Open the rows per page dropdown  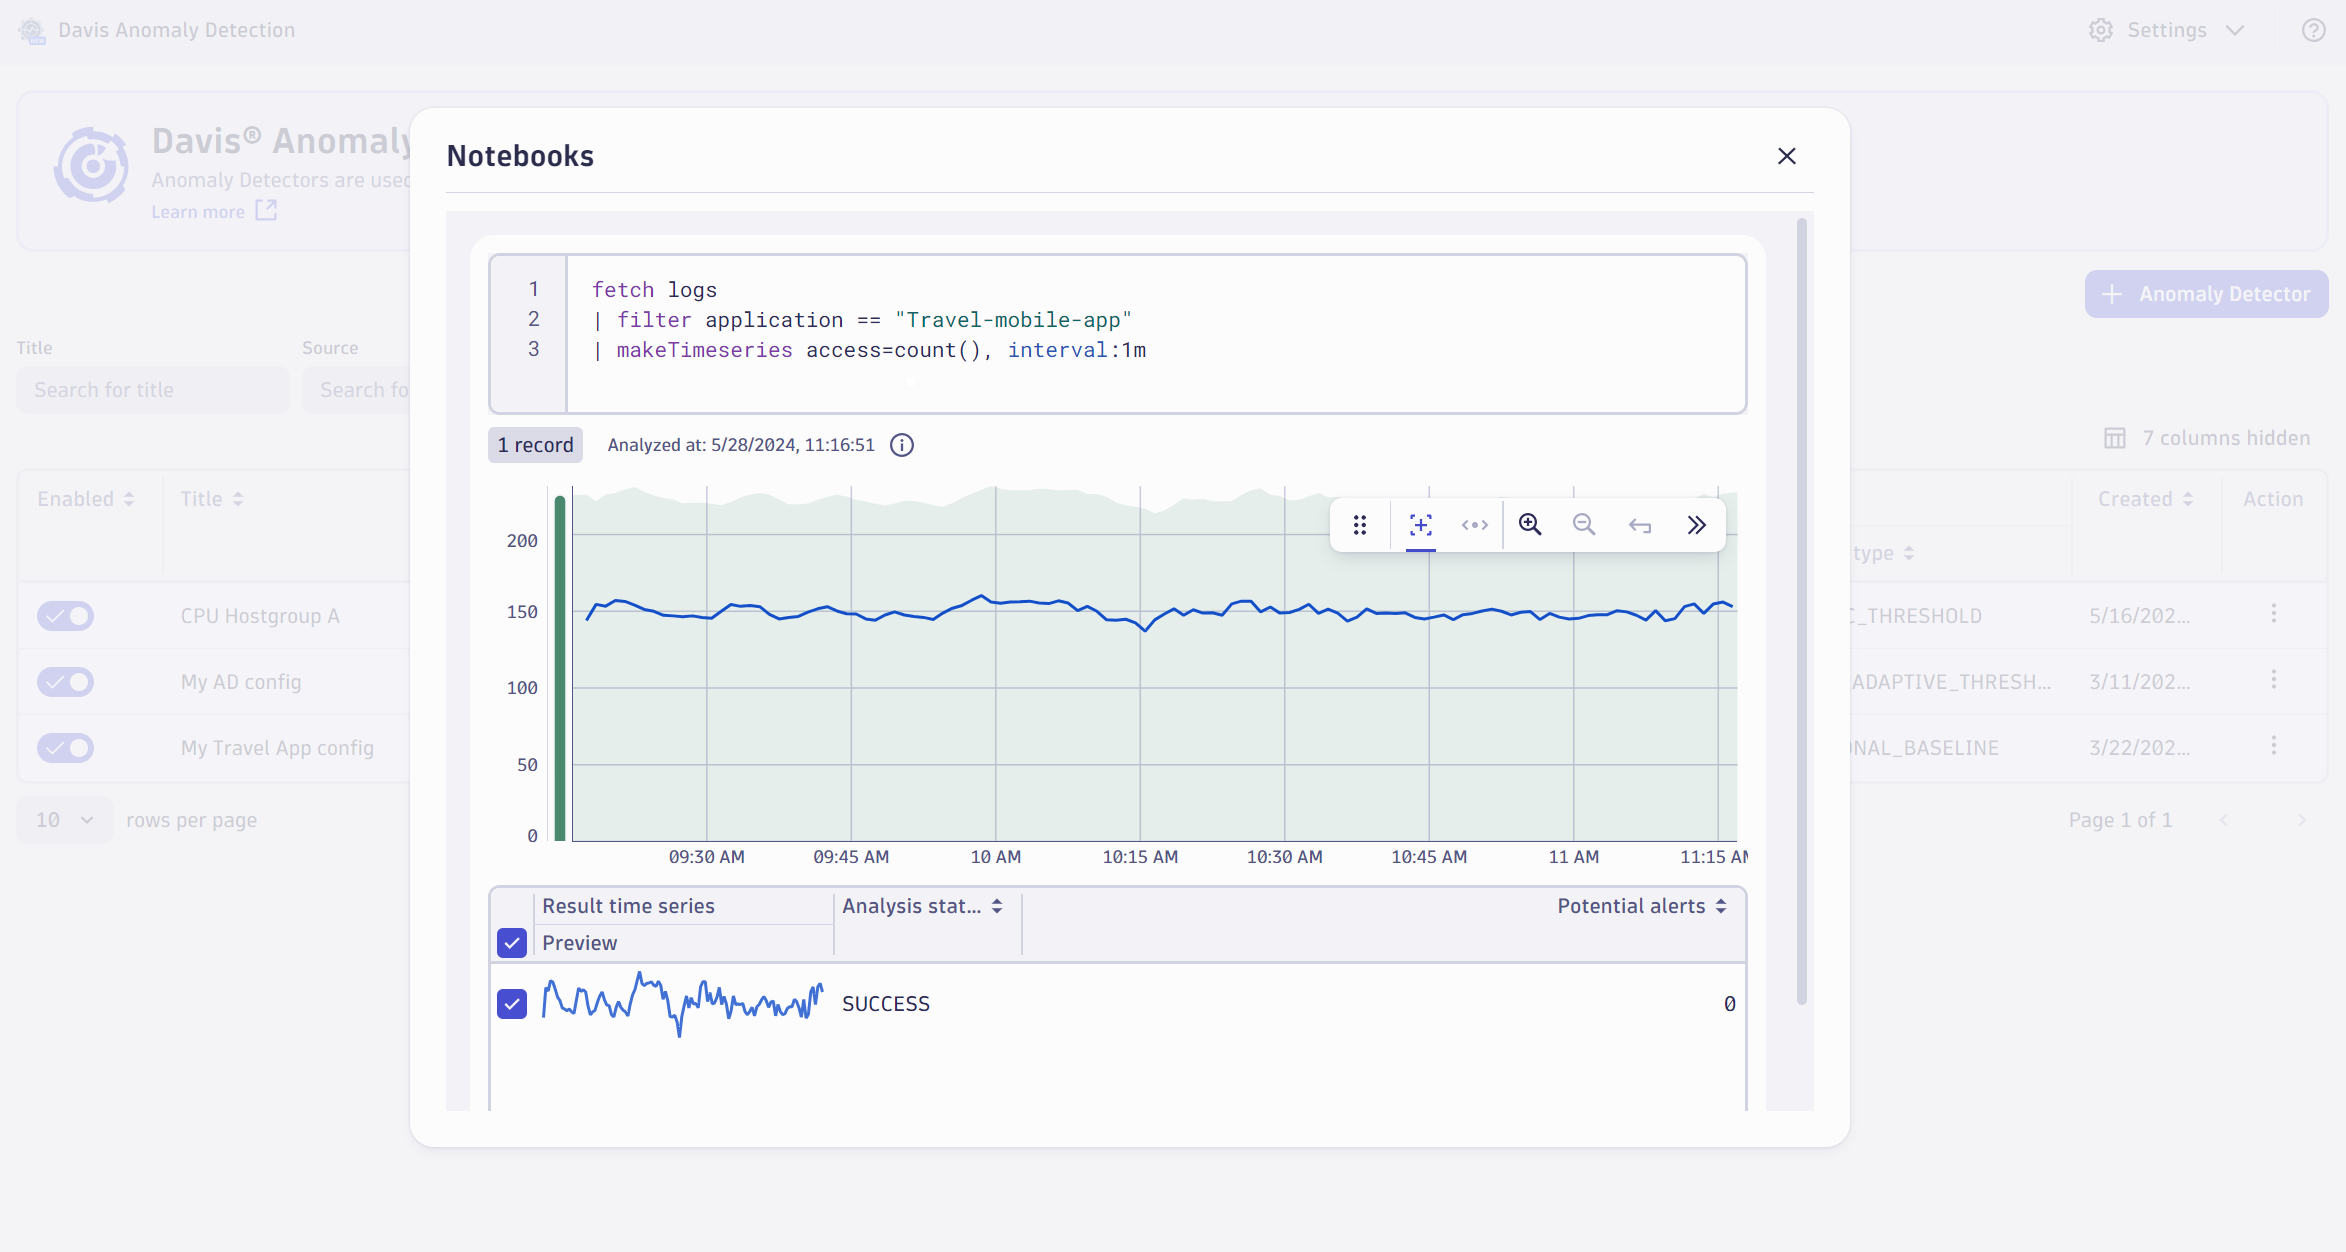tap(64, 819)
